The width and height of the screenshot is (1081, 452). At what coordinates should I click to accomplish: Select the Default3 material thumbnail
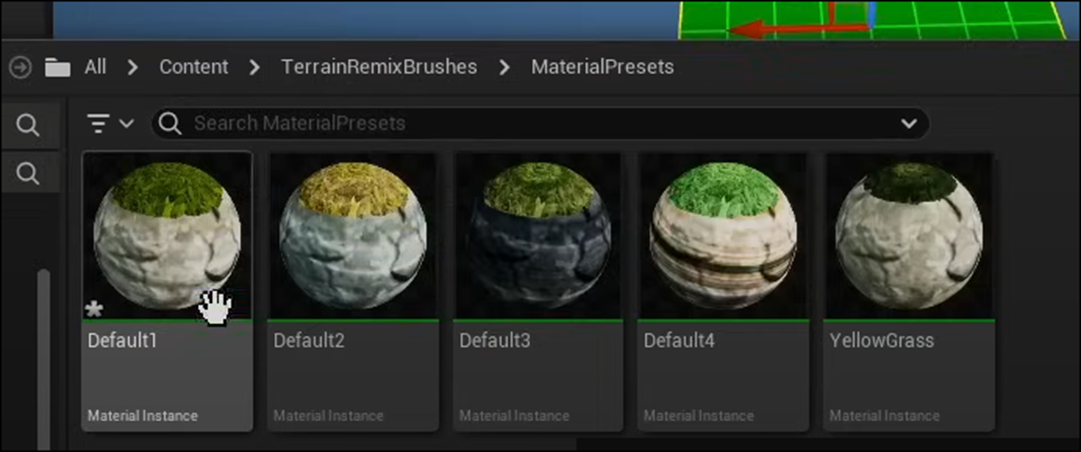click(x=539, y=236)
